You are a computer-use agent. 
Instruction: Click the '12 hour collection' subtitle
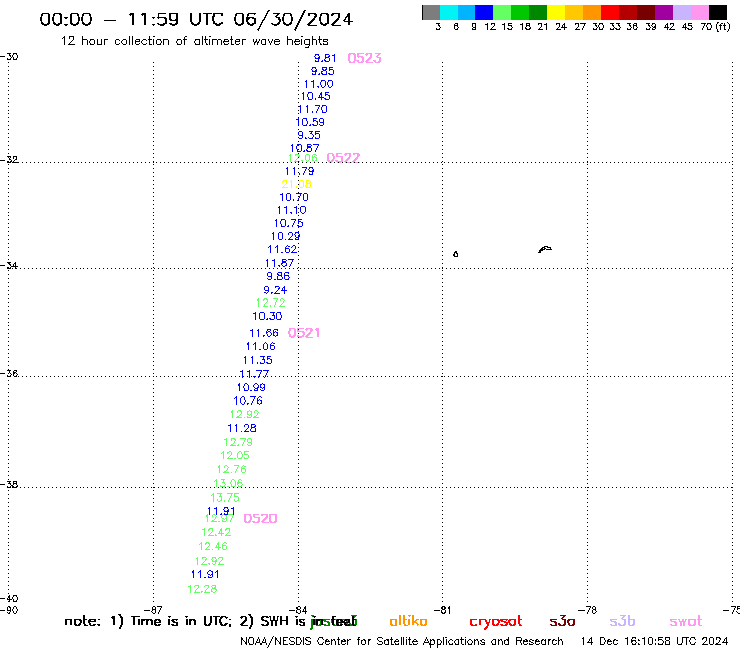[x=194, y=41]
